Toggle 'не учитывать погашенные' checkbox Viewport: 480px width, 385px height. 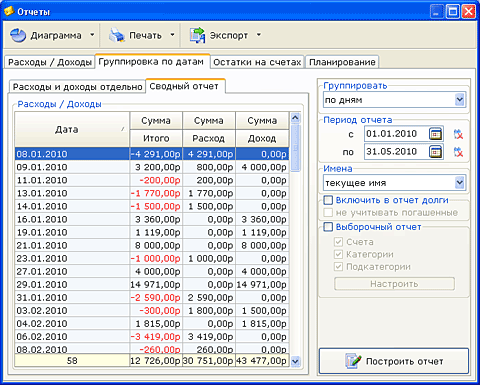pyautogui.click(x=328, y=212)
